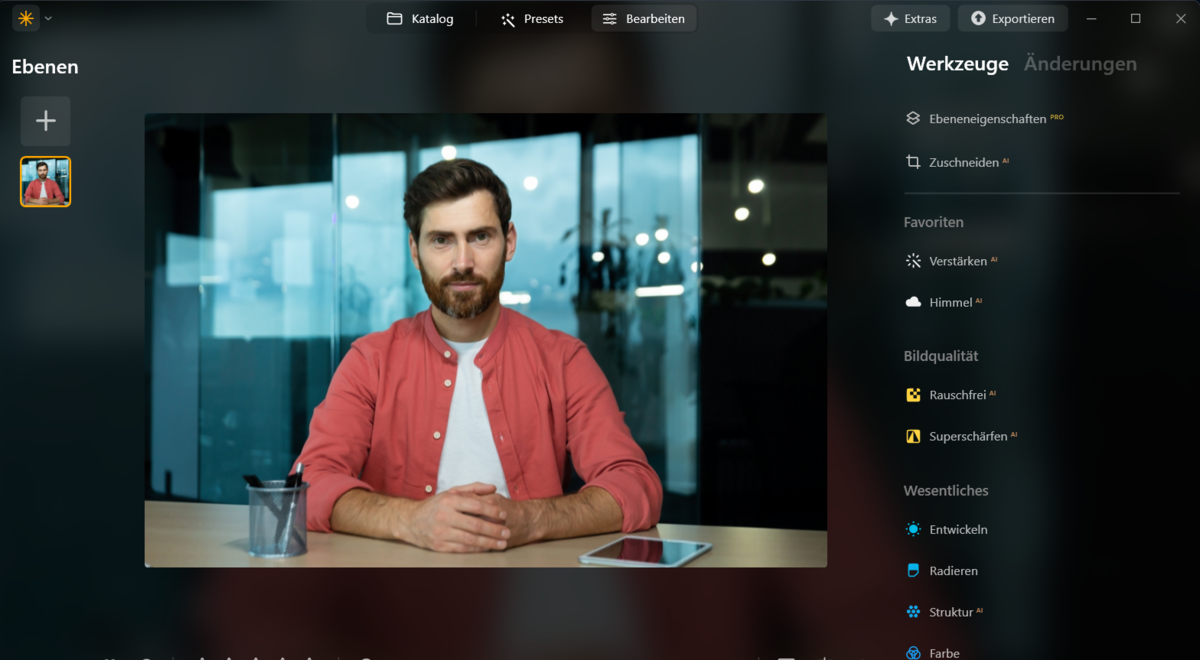Switch to the Änderungen panel
The width and height of the screenshot is (1200, 660).
1080,63
